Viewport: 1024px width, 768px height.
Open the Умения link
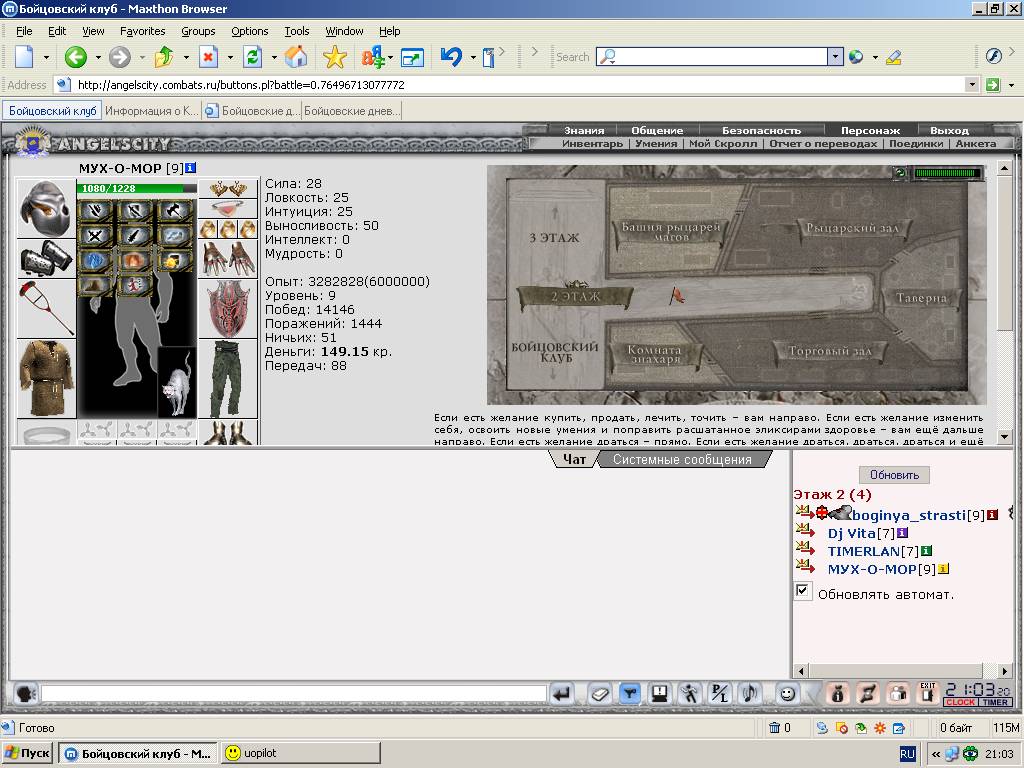(x=656, y=144)
